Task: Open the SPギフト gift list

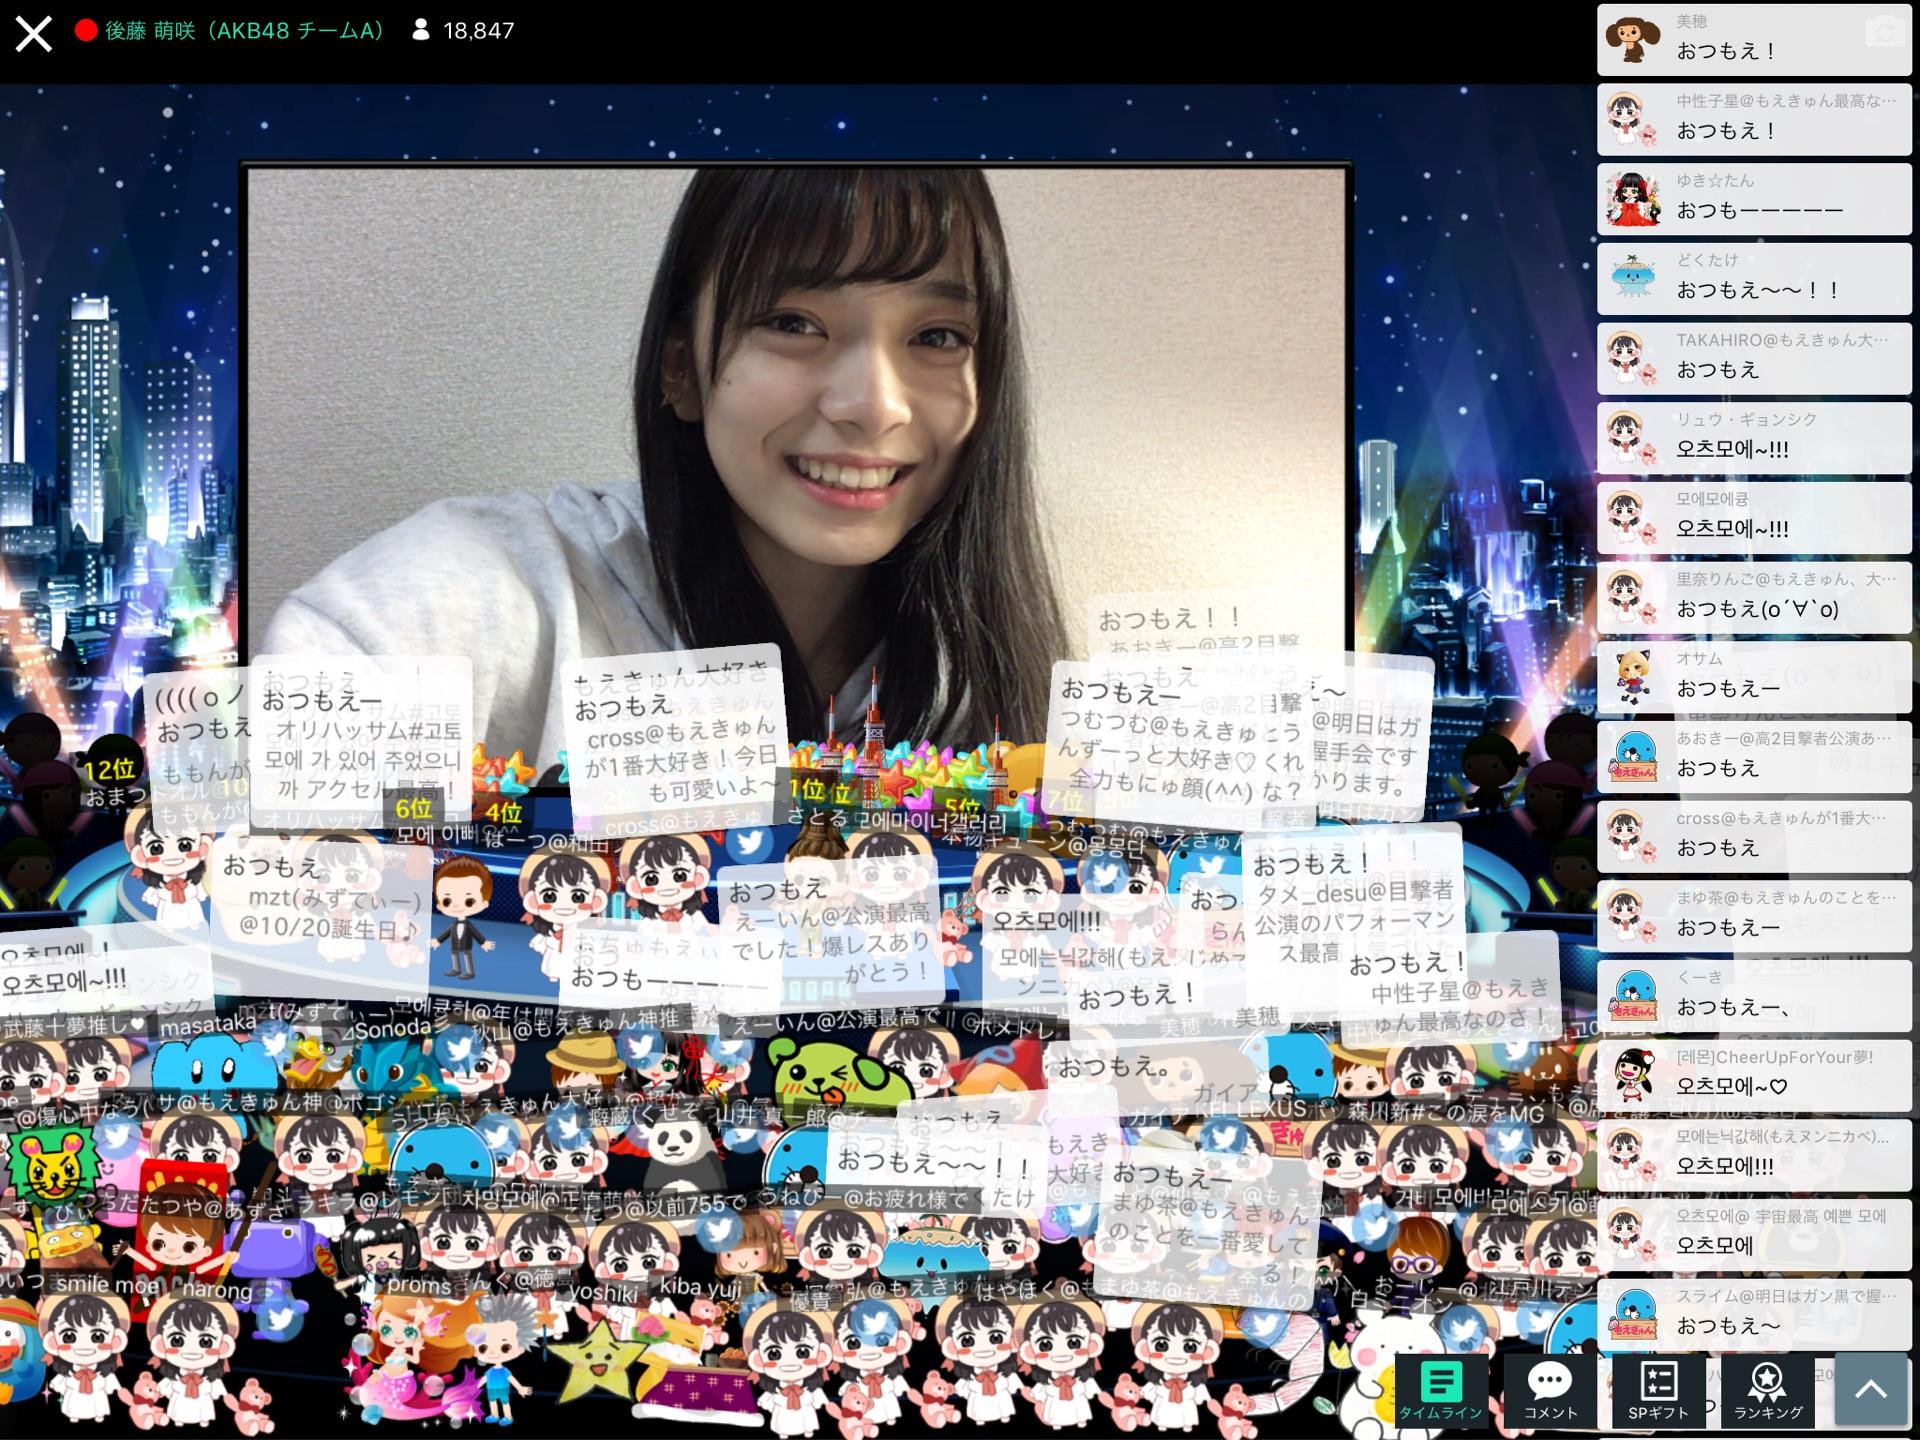Action: (1658, 1390)
